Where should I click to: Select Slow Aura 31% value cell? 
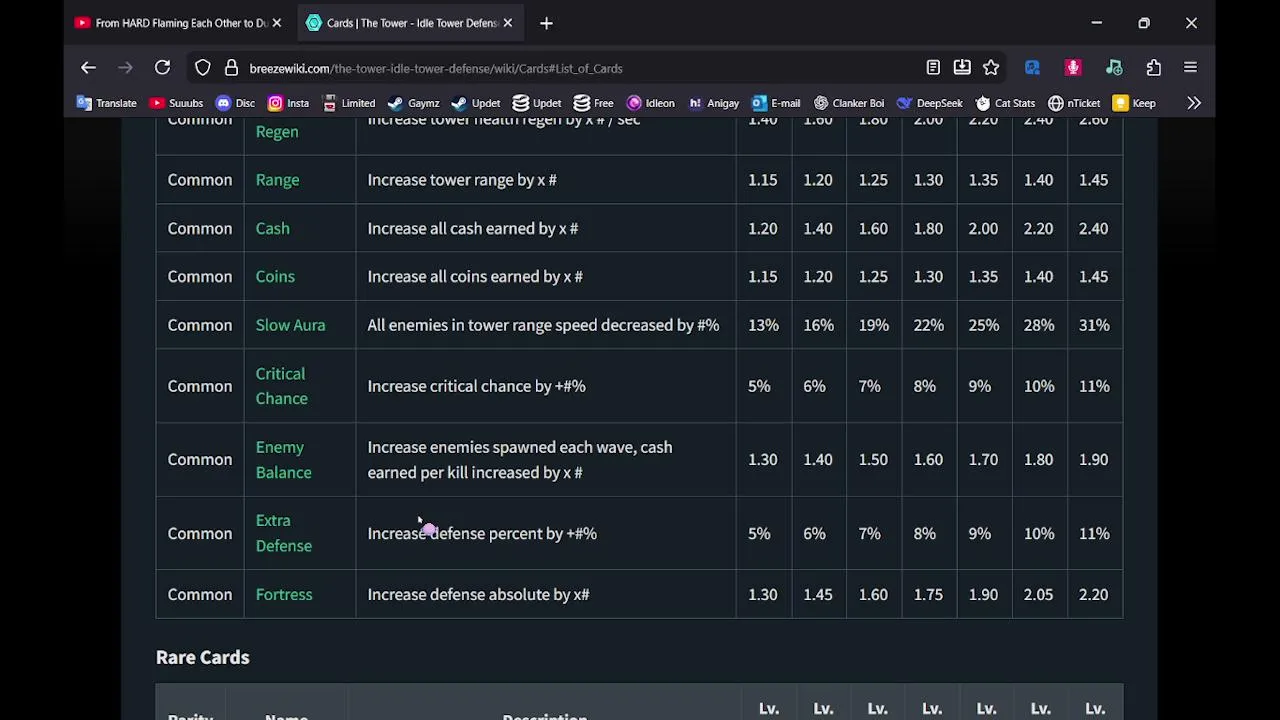pyautogui.click(x=1094, y=325)
